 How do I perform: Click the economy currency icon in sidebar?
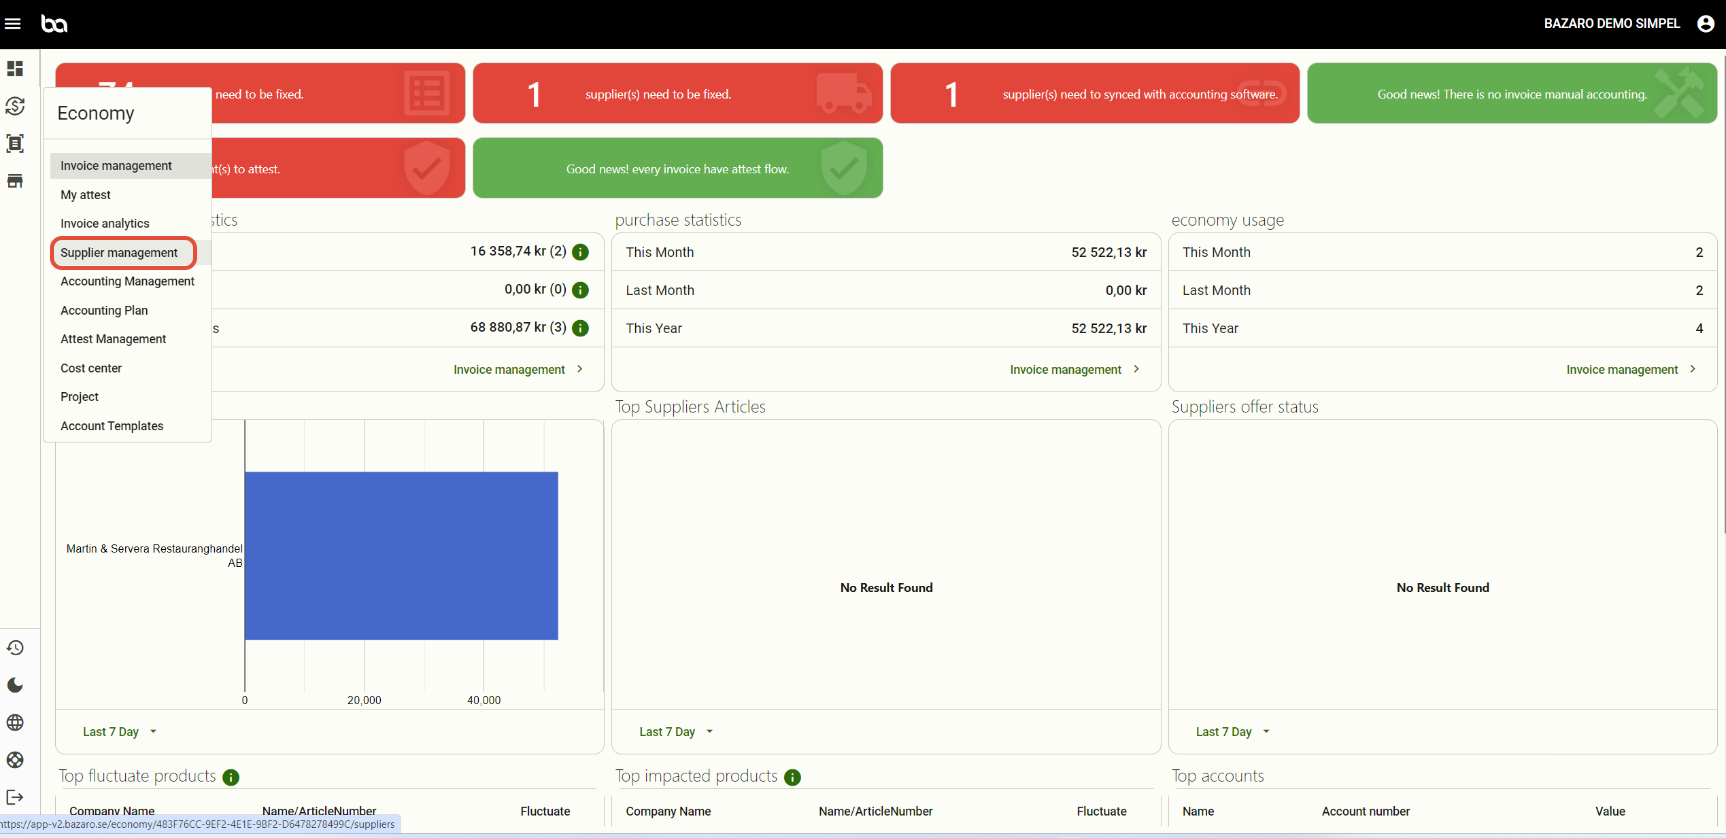click(x=15, y=106)
